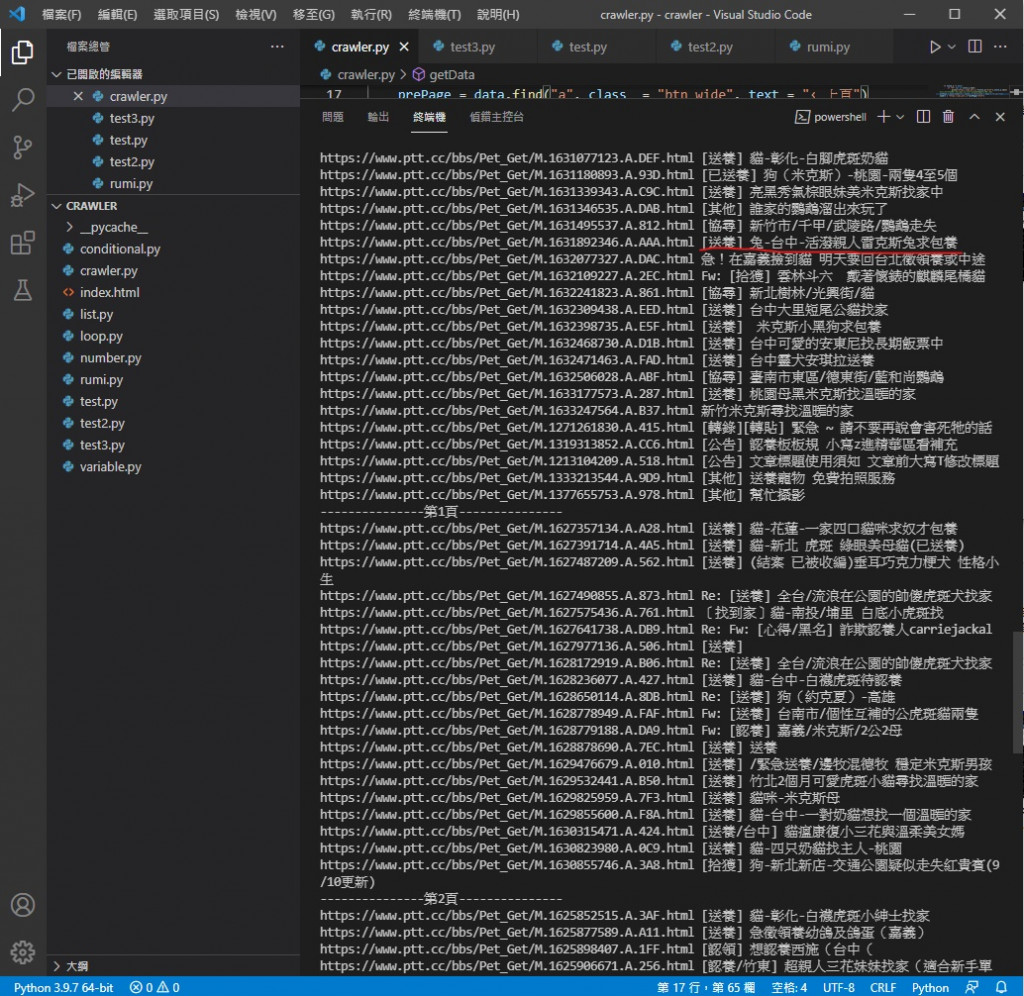Click terminal scrollbar thumb
The image size is (1024, 996).
point(1017,691)
